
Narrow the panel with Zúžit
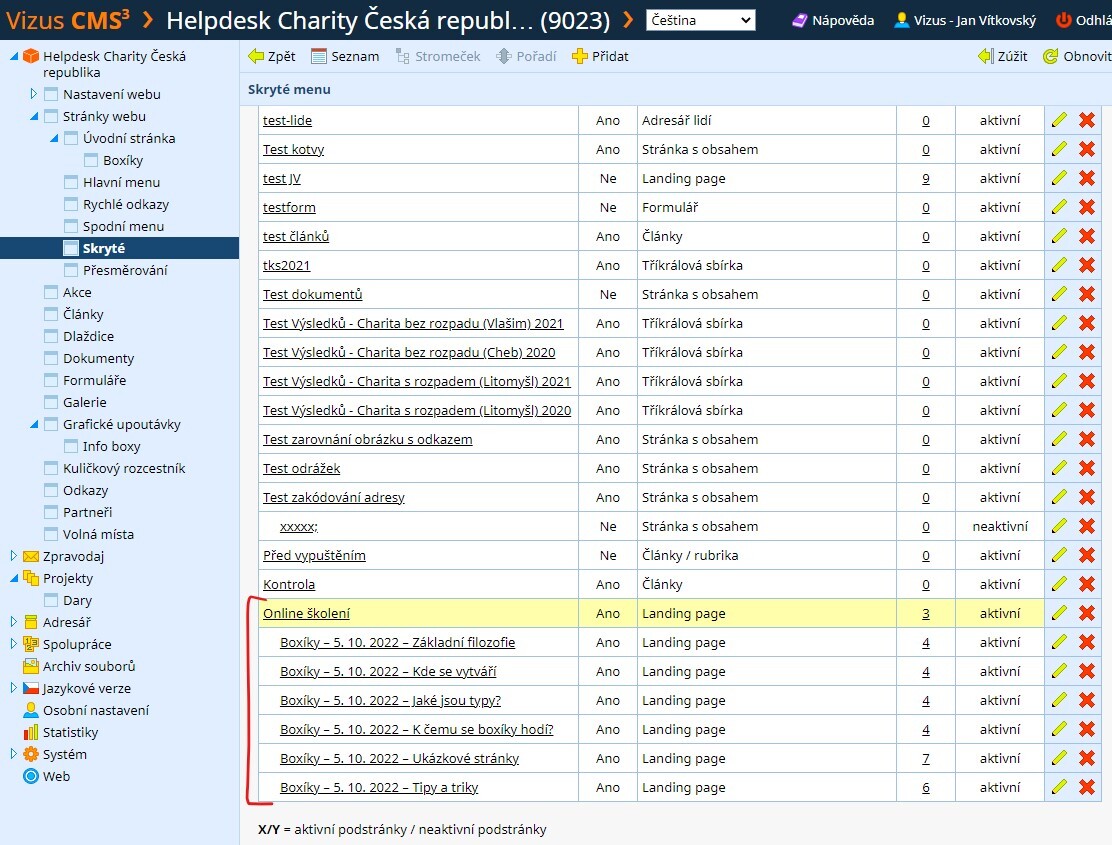point(1002,56)
